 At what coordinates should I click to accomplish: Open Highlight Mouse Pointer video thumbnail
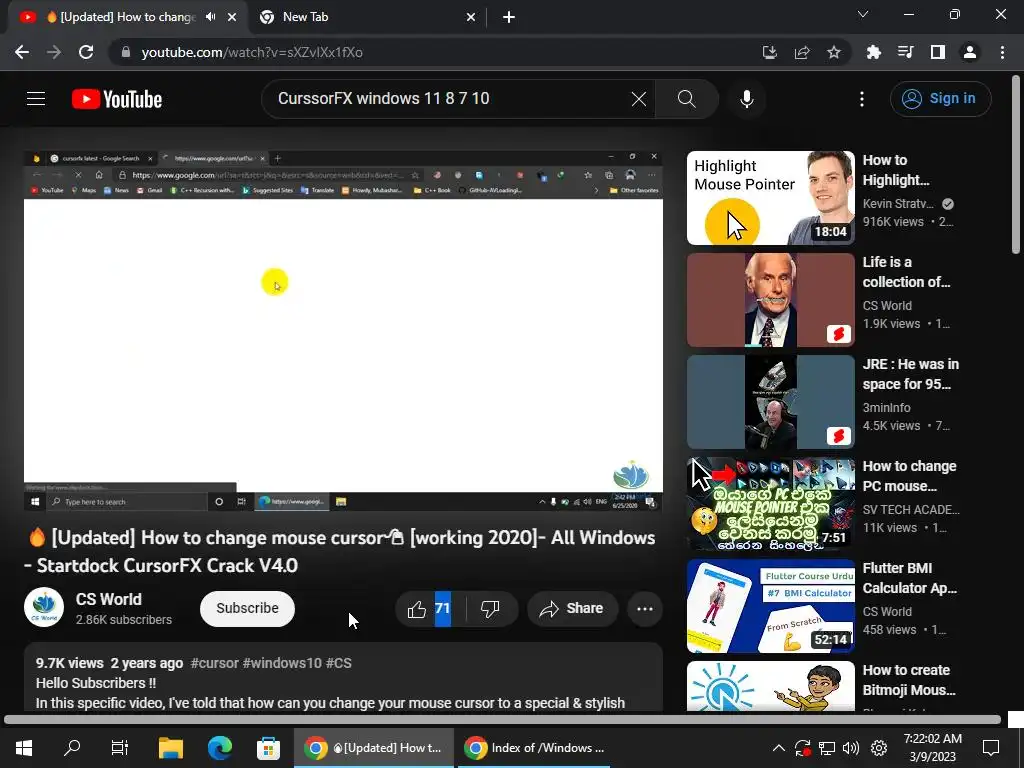[771, 198]
